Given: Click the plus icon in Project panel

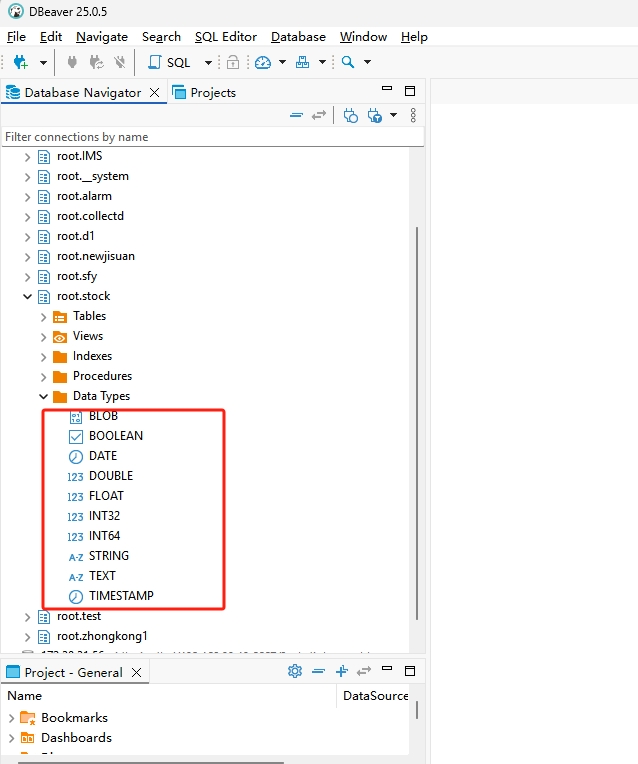Looking at the screenshot, I should coord(342,671).
